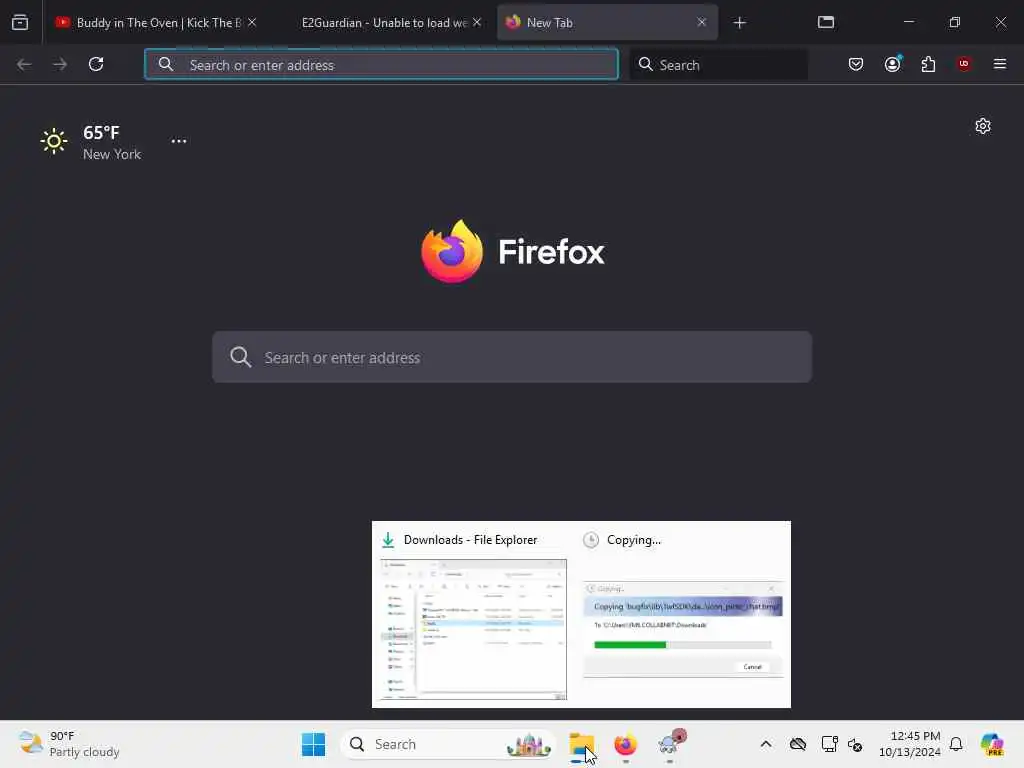Click the taskbar icon right of Firefox
The image size is (1024, 768).
coord(671,744)
